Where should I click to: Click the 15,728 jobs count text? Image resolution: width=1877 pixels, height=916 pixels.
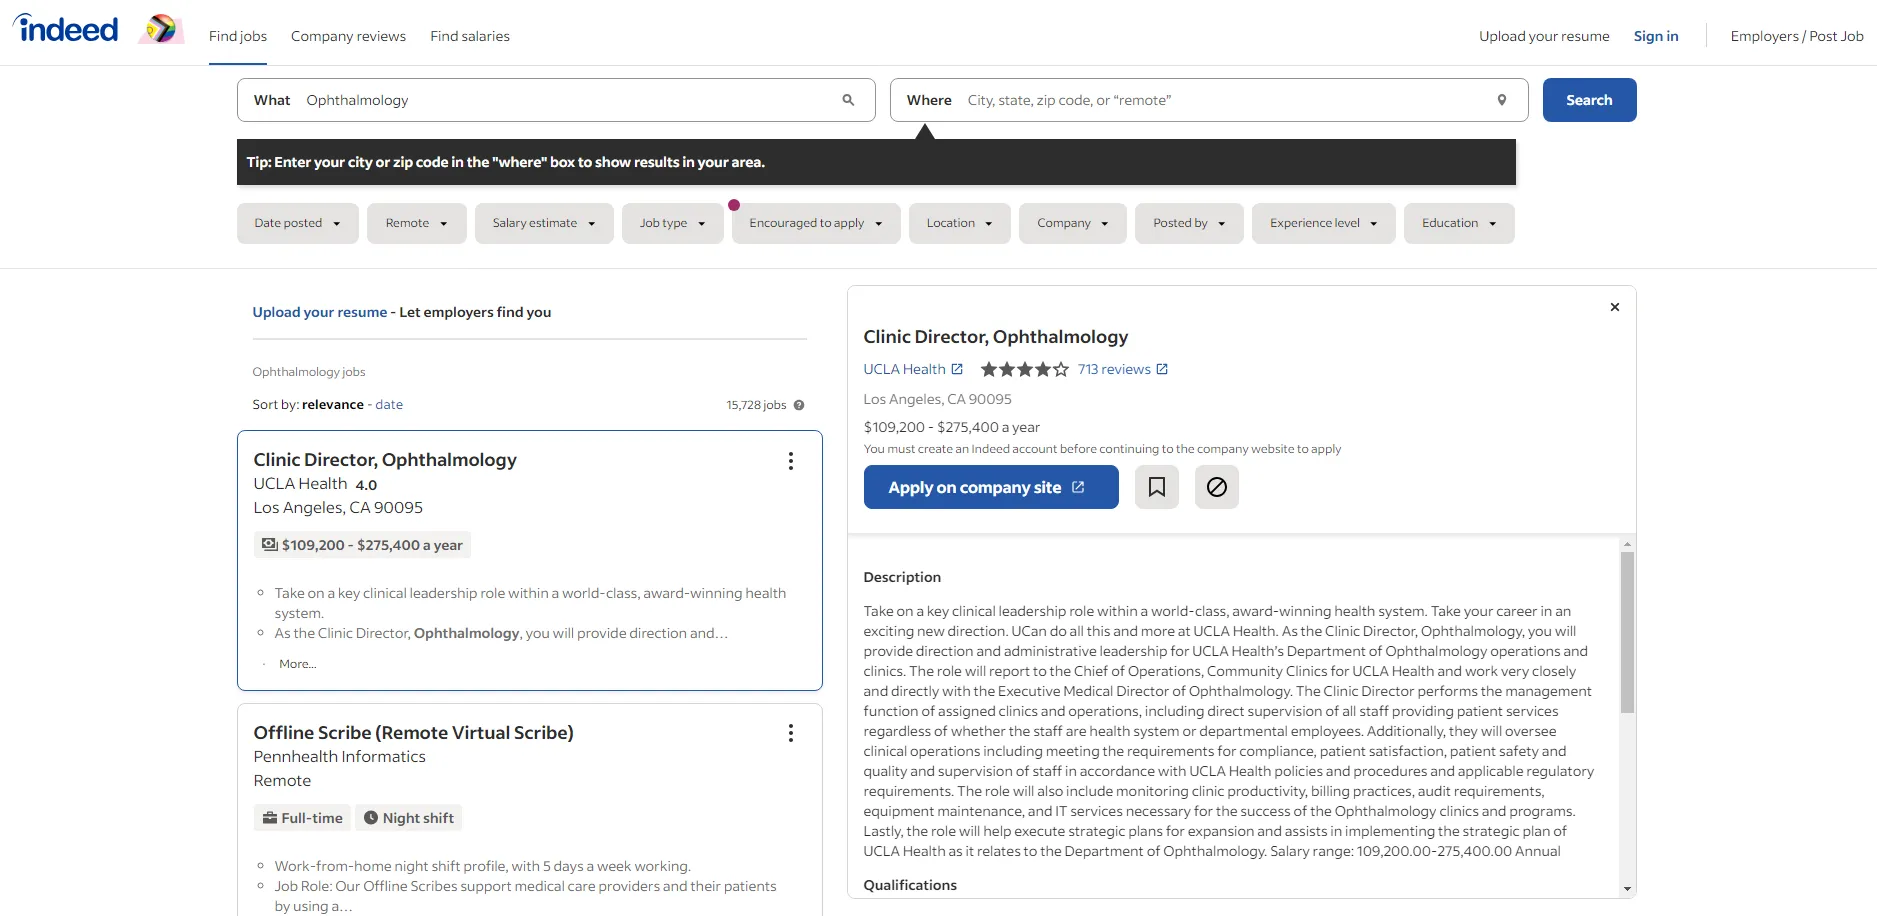point(756,405)
